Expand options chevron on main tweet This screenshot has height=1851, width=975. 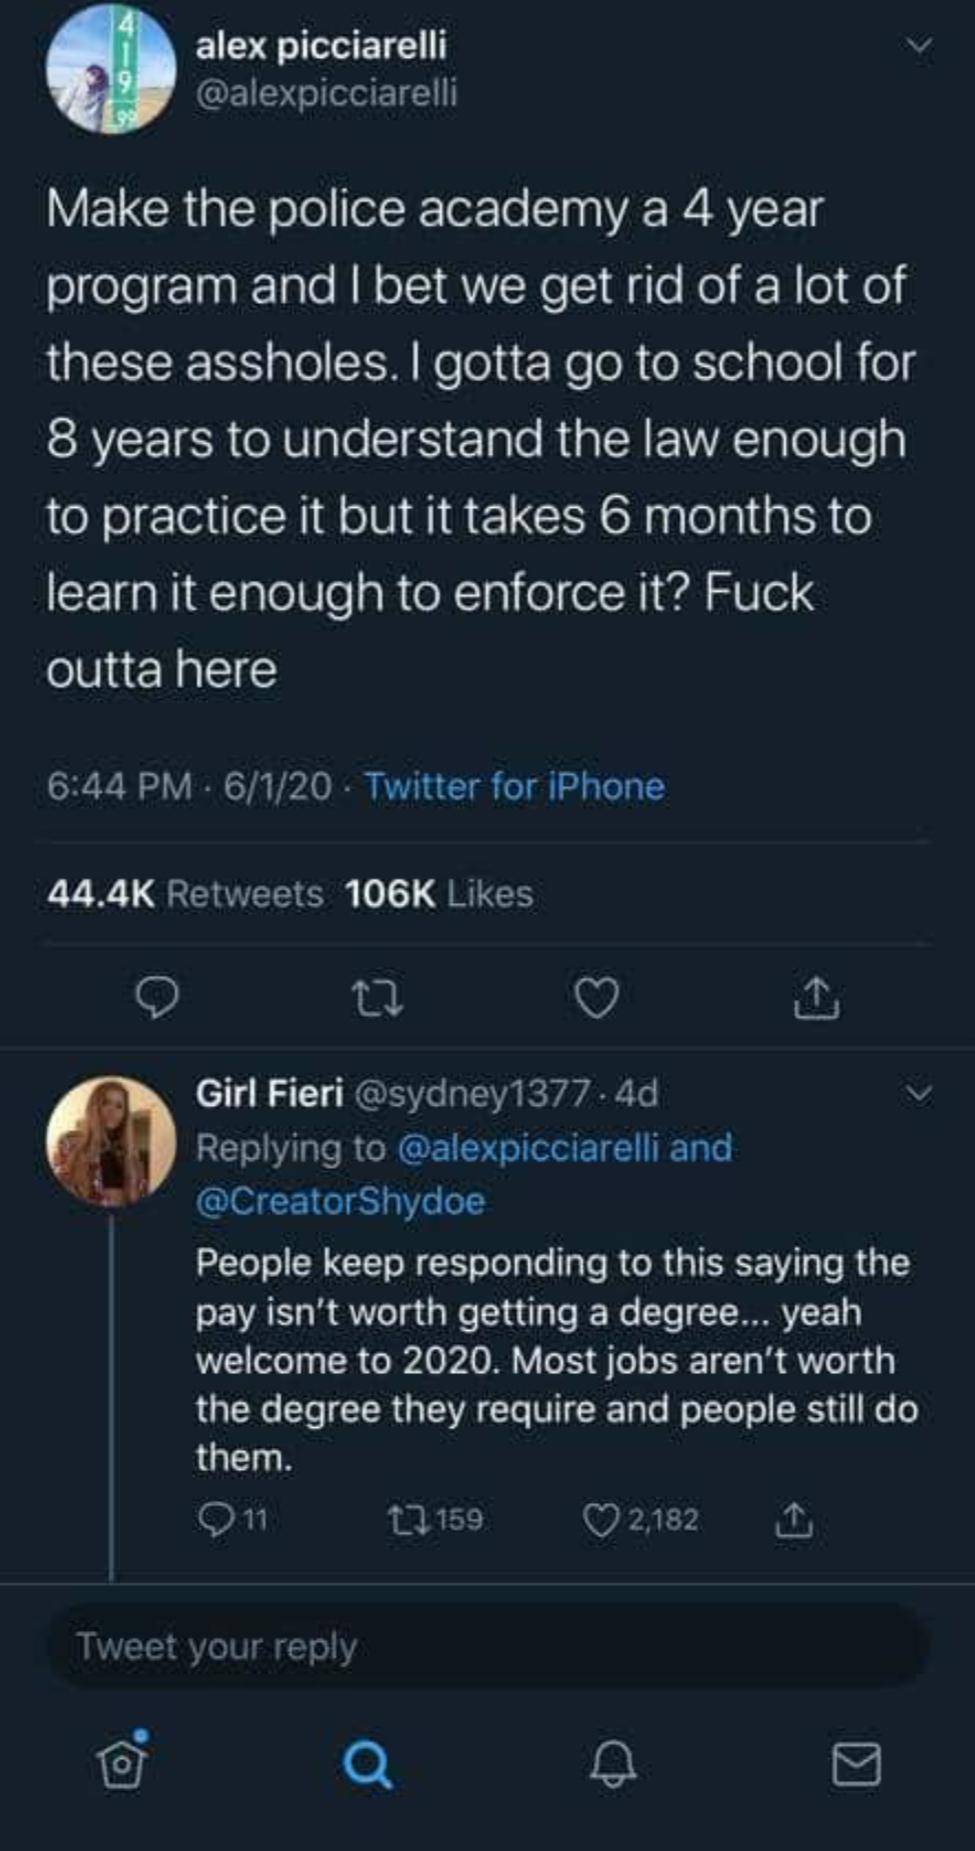click(918, 47)
